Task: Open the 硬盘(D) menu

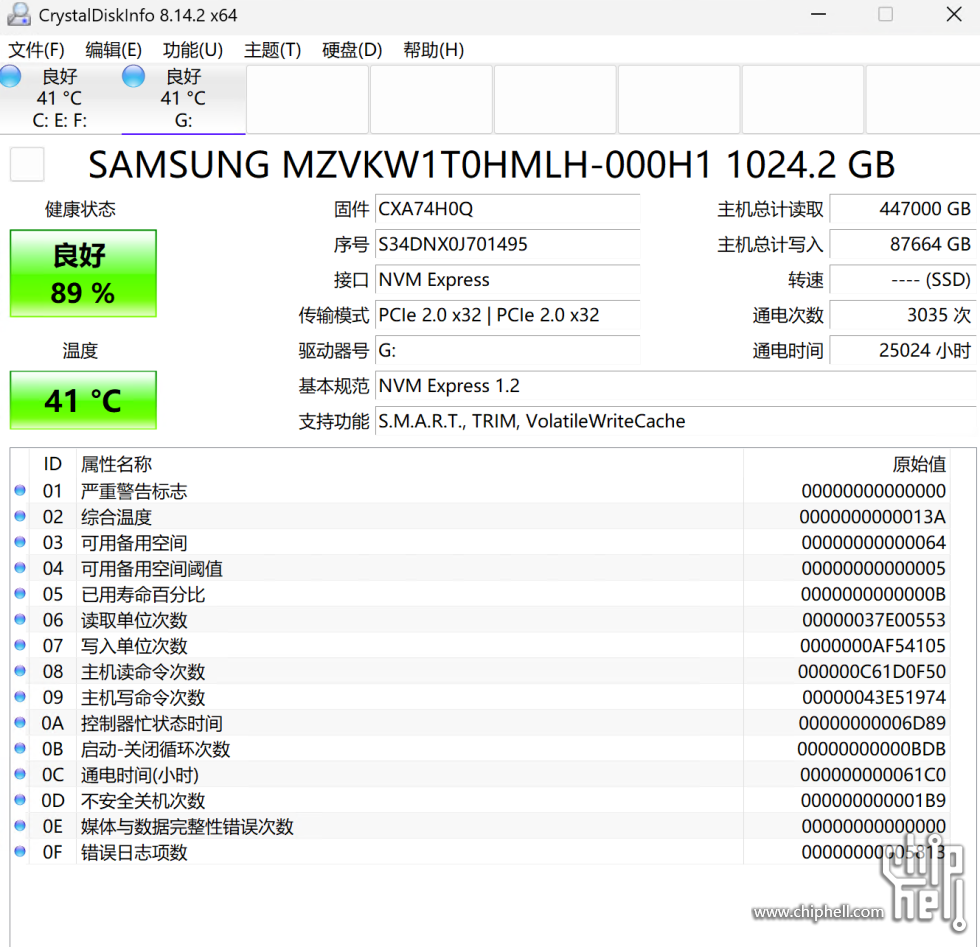Action: click(x=352, y=50)
